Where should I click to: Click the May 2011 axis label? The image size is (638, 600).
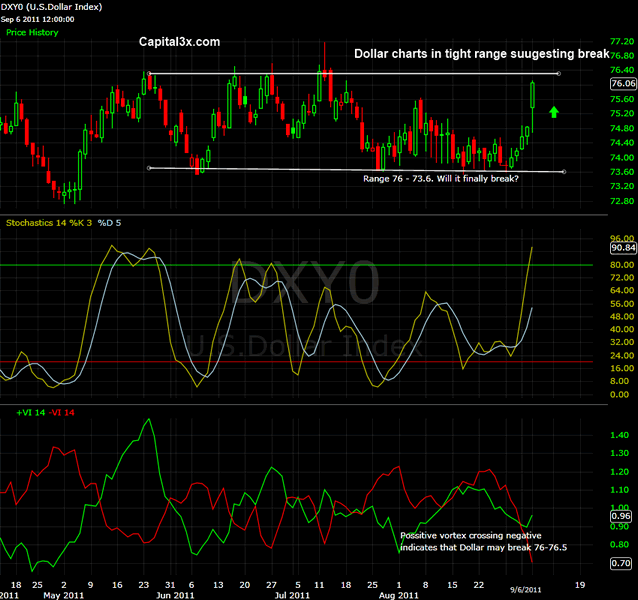[x=63, y=595]
